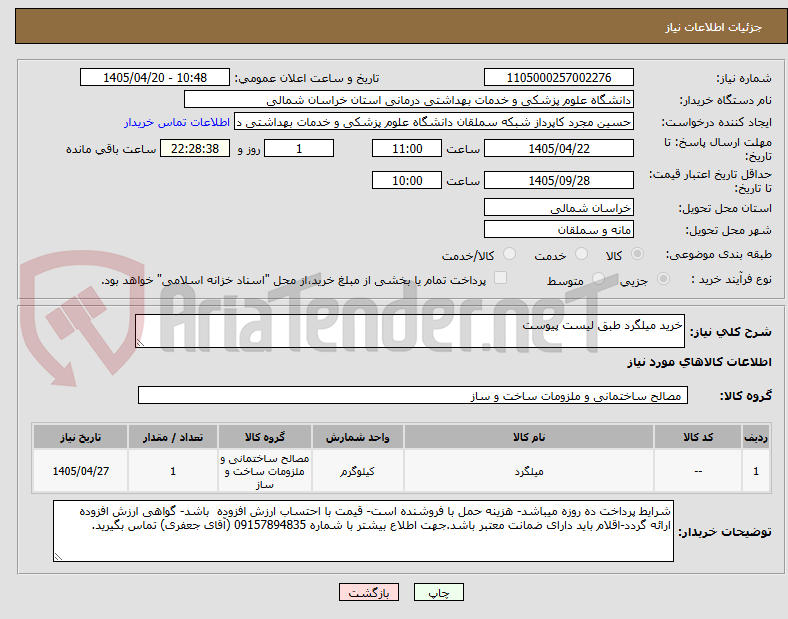
Task: Click the buyer notes text area
Action: click(x=363, y=531)
